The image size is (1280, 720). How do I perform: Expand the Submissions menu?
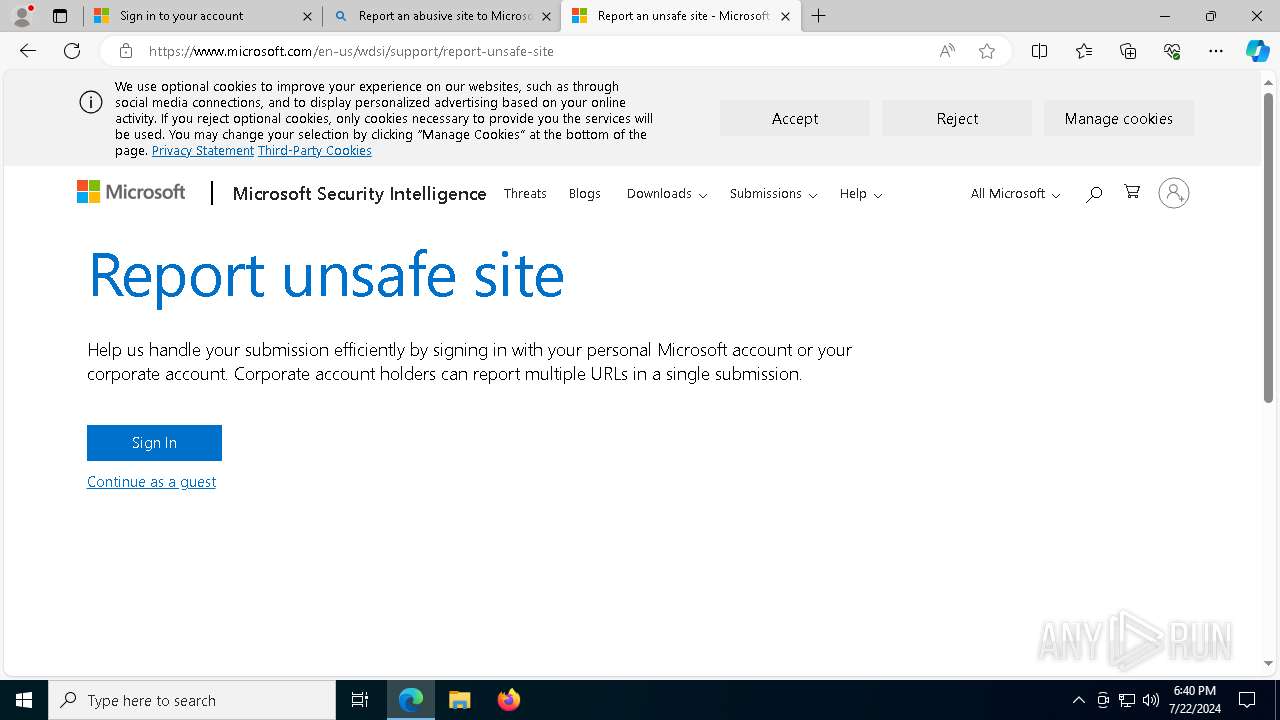773,193
